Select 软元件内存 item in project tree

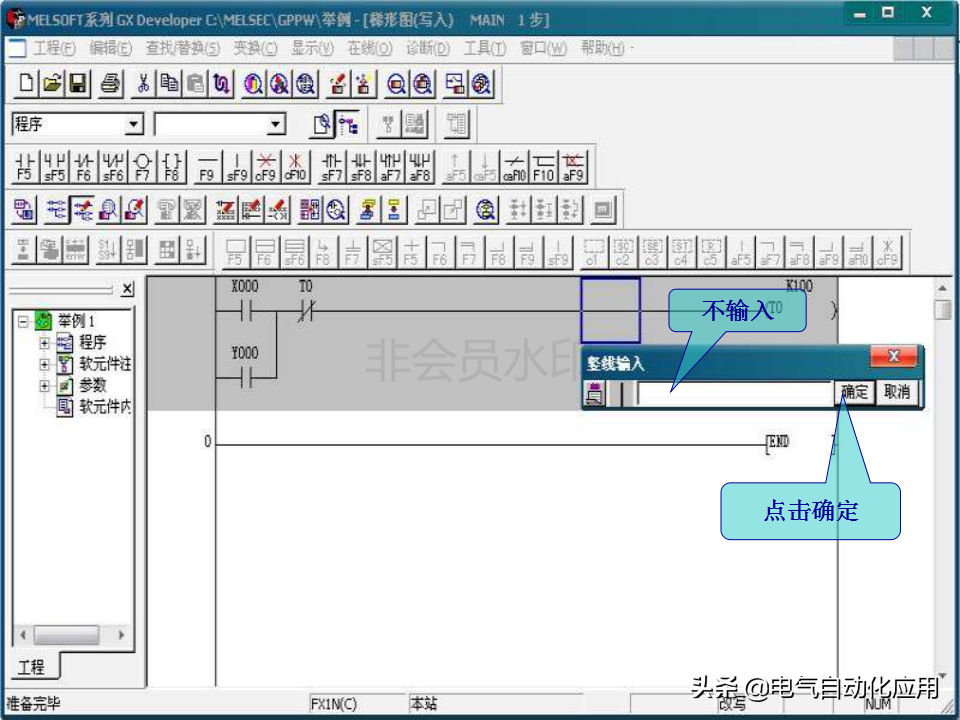pos(105,407)
